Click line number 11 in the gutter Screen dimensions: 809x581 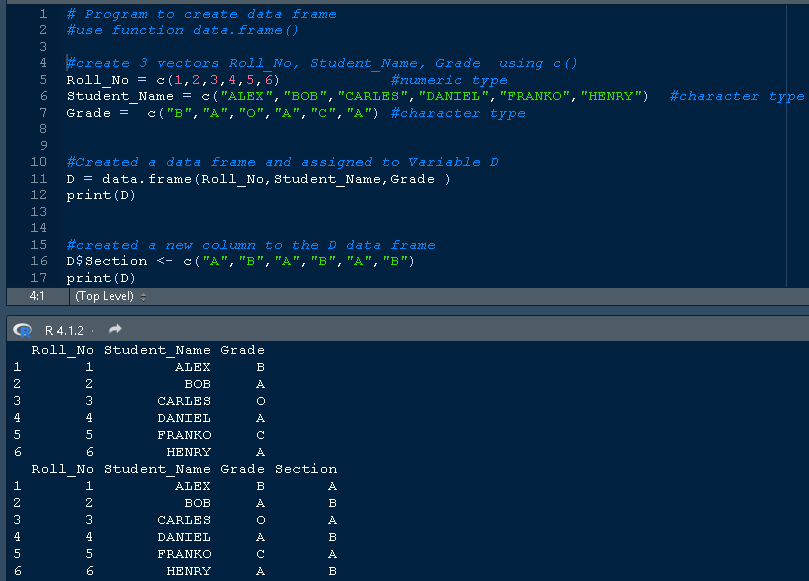(40, 179)
